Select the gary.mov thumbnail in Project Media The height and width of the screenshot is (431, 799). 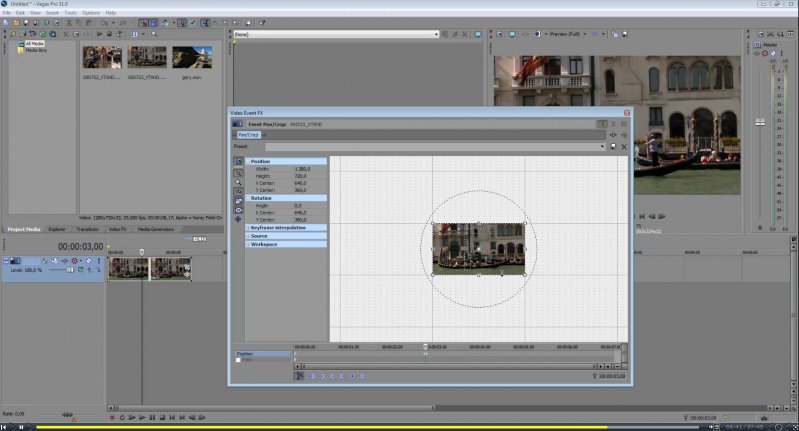[x=191, y=58]
